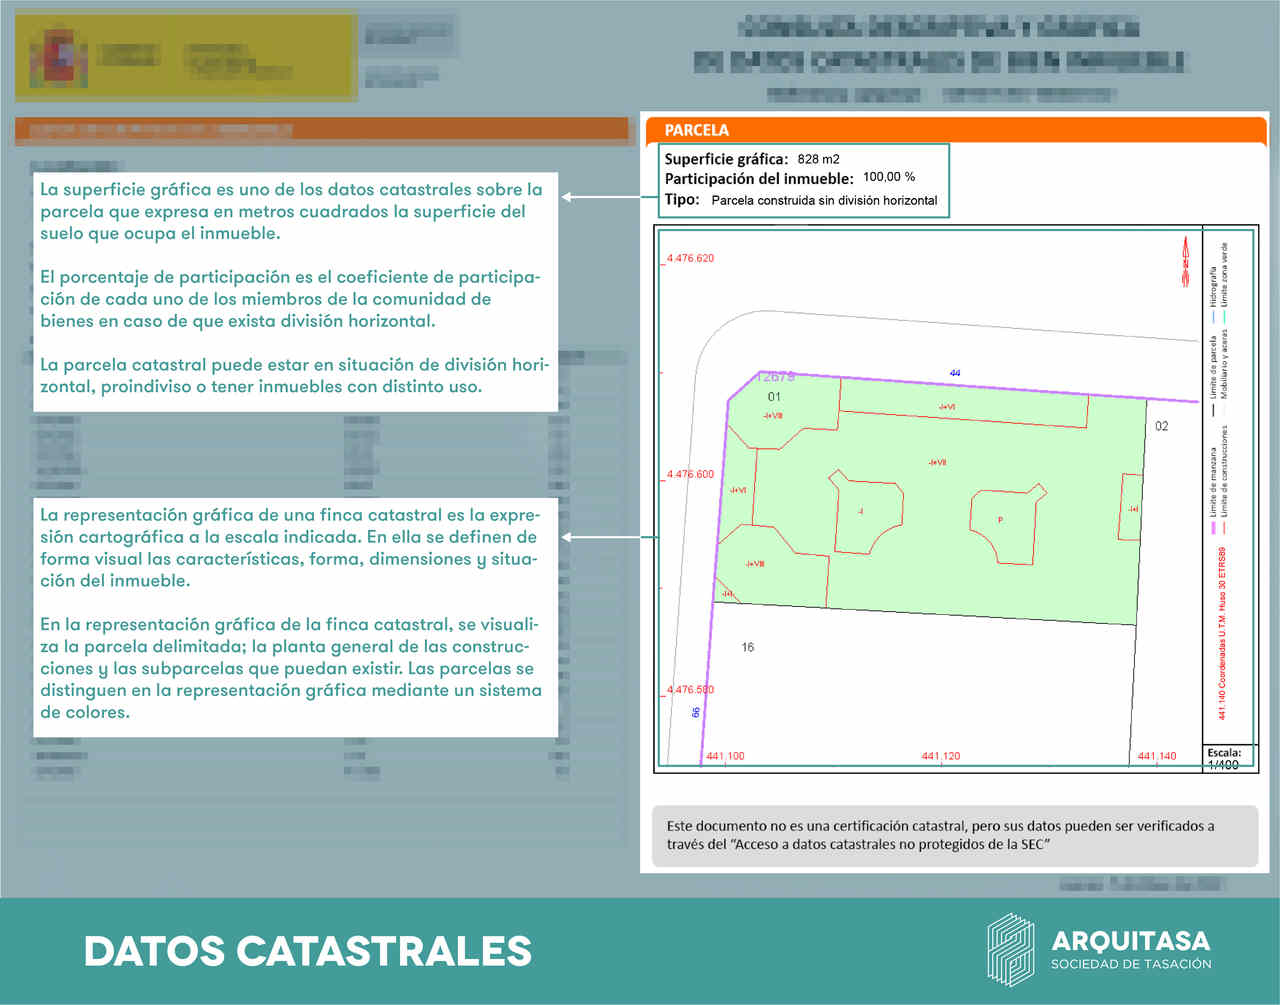Click parcel number '16' on the map
1280x1005 pixels.
tap(747, 647)
